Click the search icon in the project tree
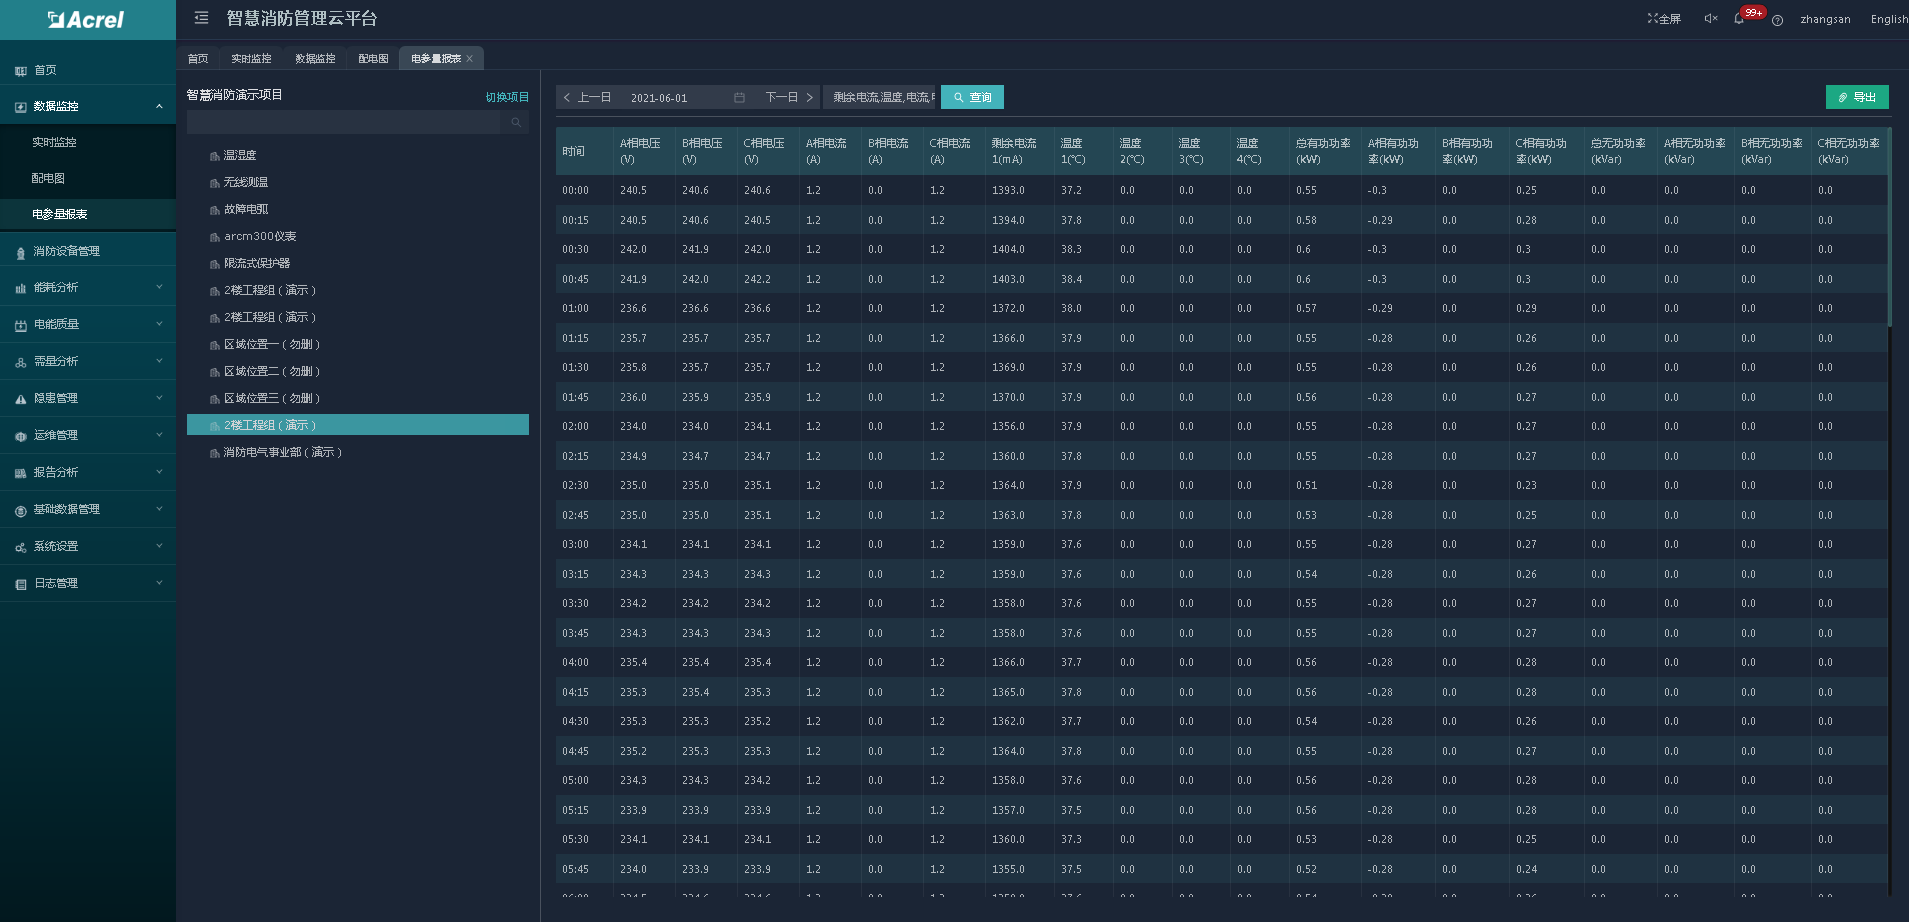The height and width of the screenshot is (922, 1909). (x=516, y=122)
